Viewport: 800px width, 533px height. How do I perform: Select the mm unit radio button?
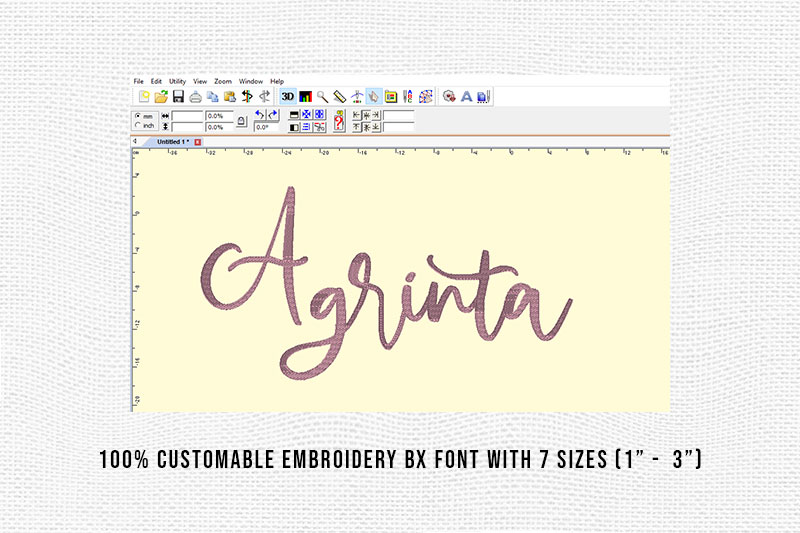137,116
